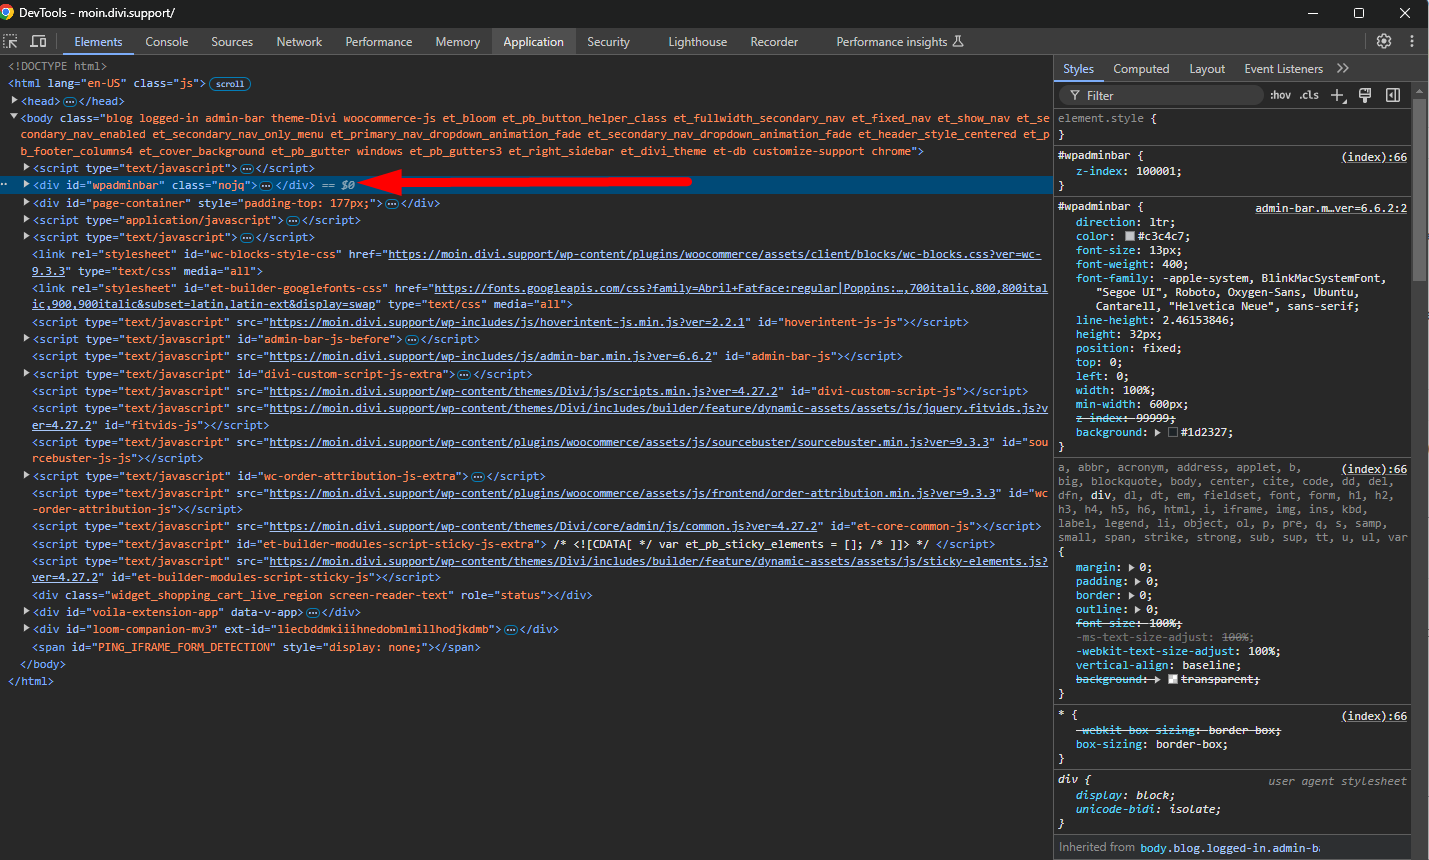Click the ellipsis in the voila-extension-app div

click(313, 612)
